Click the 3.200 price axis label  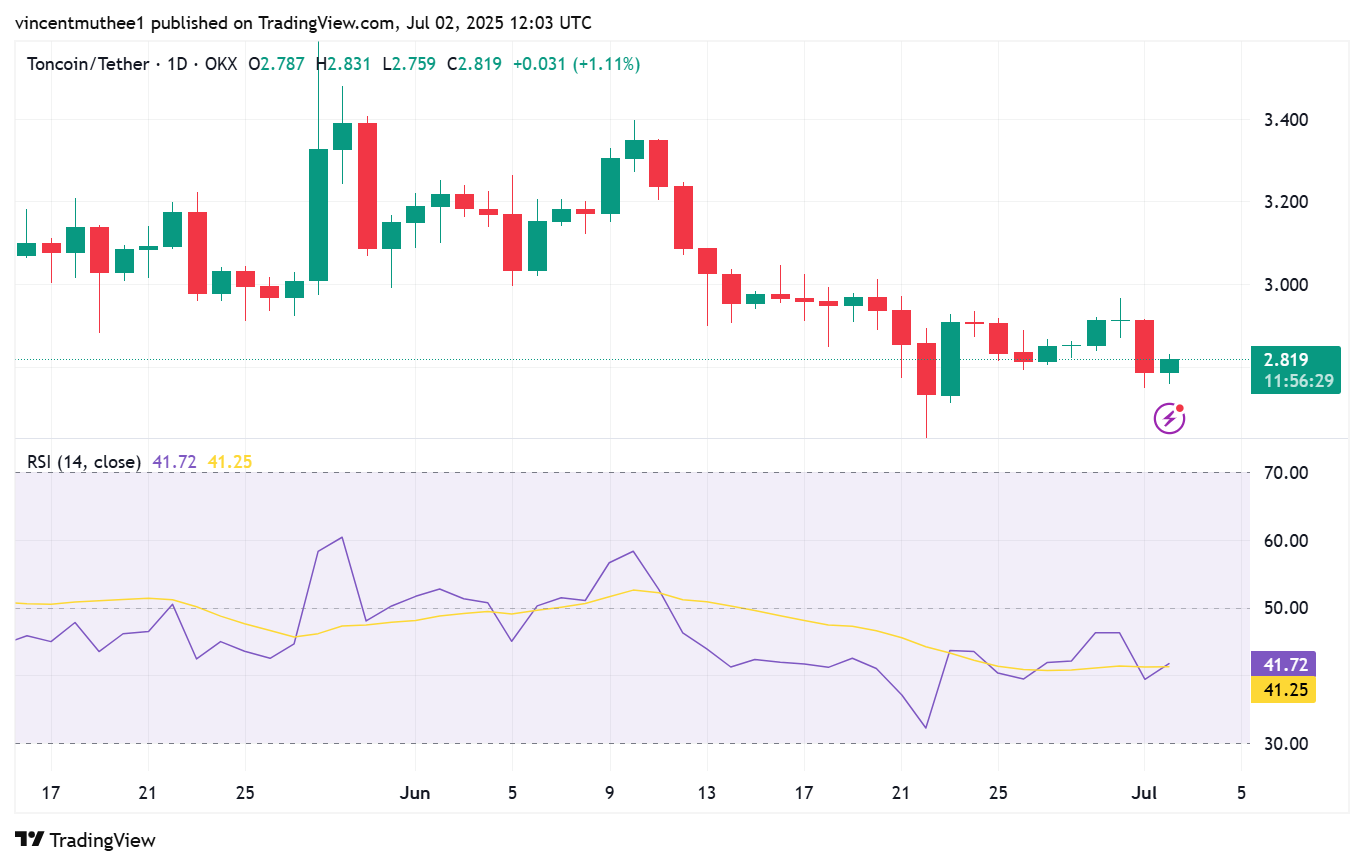[1286, 202]
